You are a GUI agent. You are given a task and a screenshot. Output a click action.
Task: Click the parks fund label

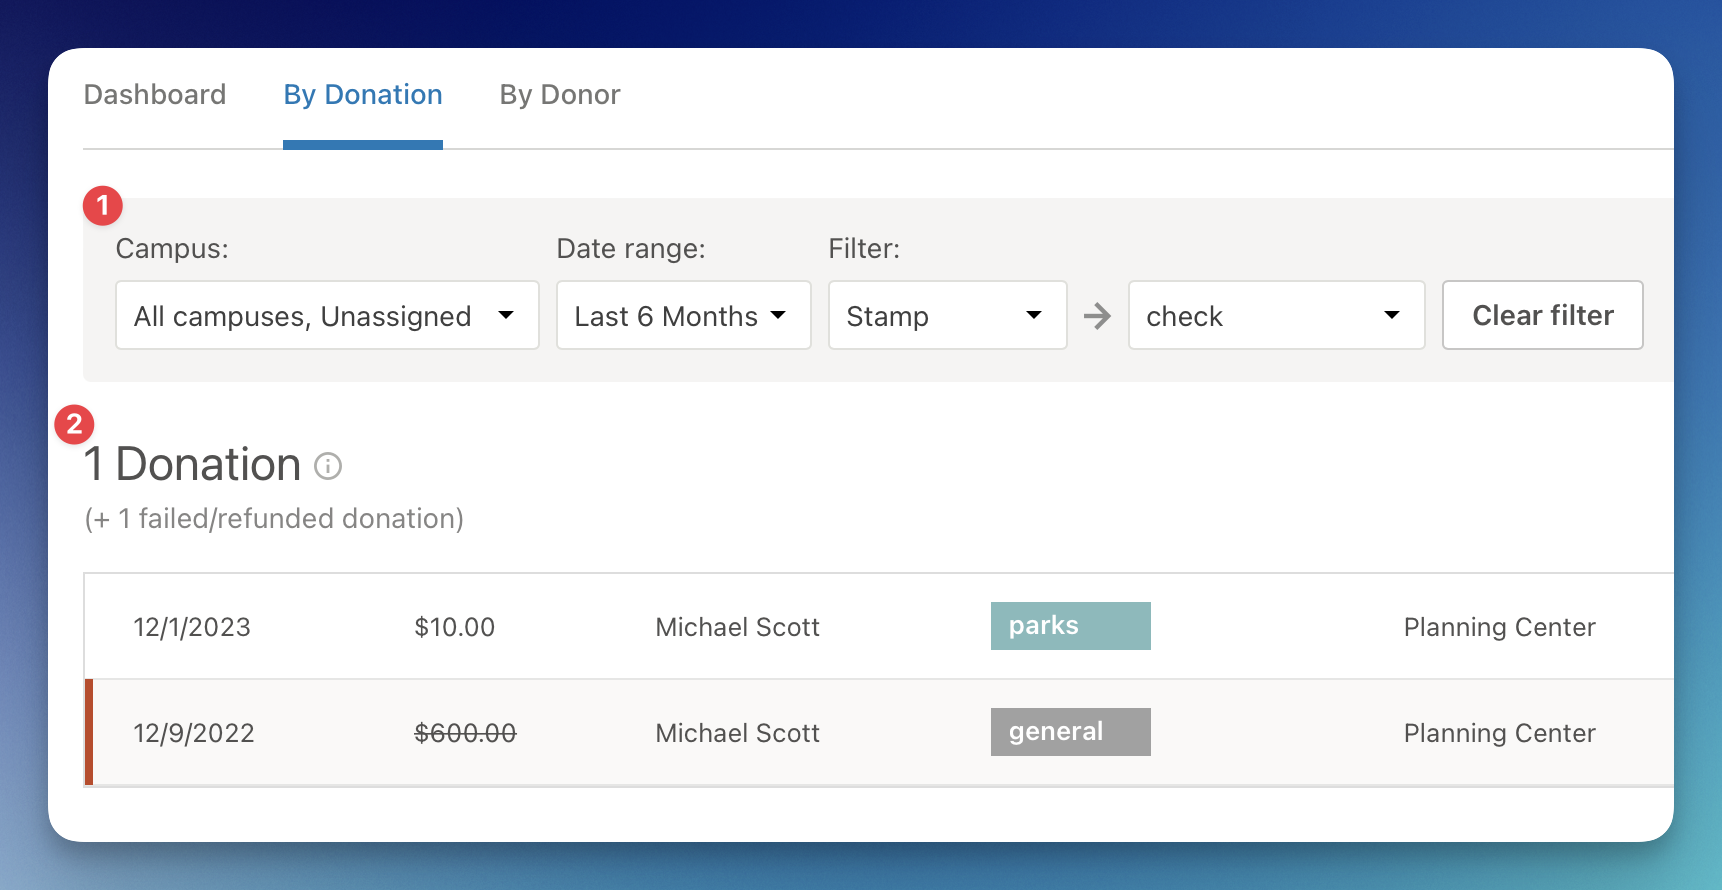(x=1070, y=626)
